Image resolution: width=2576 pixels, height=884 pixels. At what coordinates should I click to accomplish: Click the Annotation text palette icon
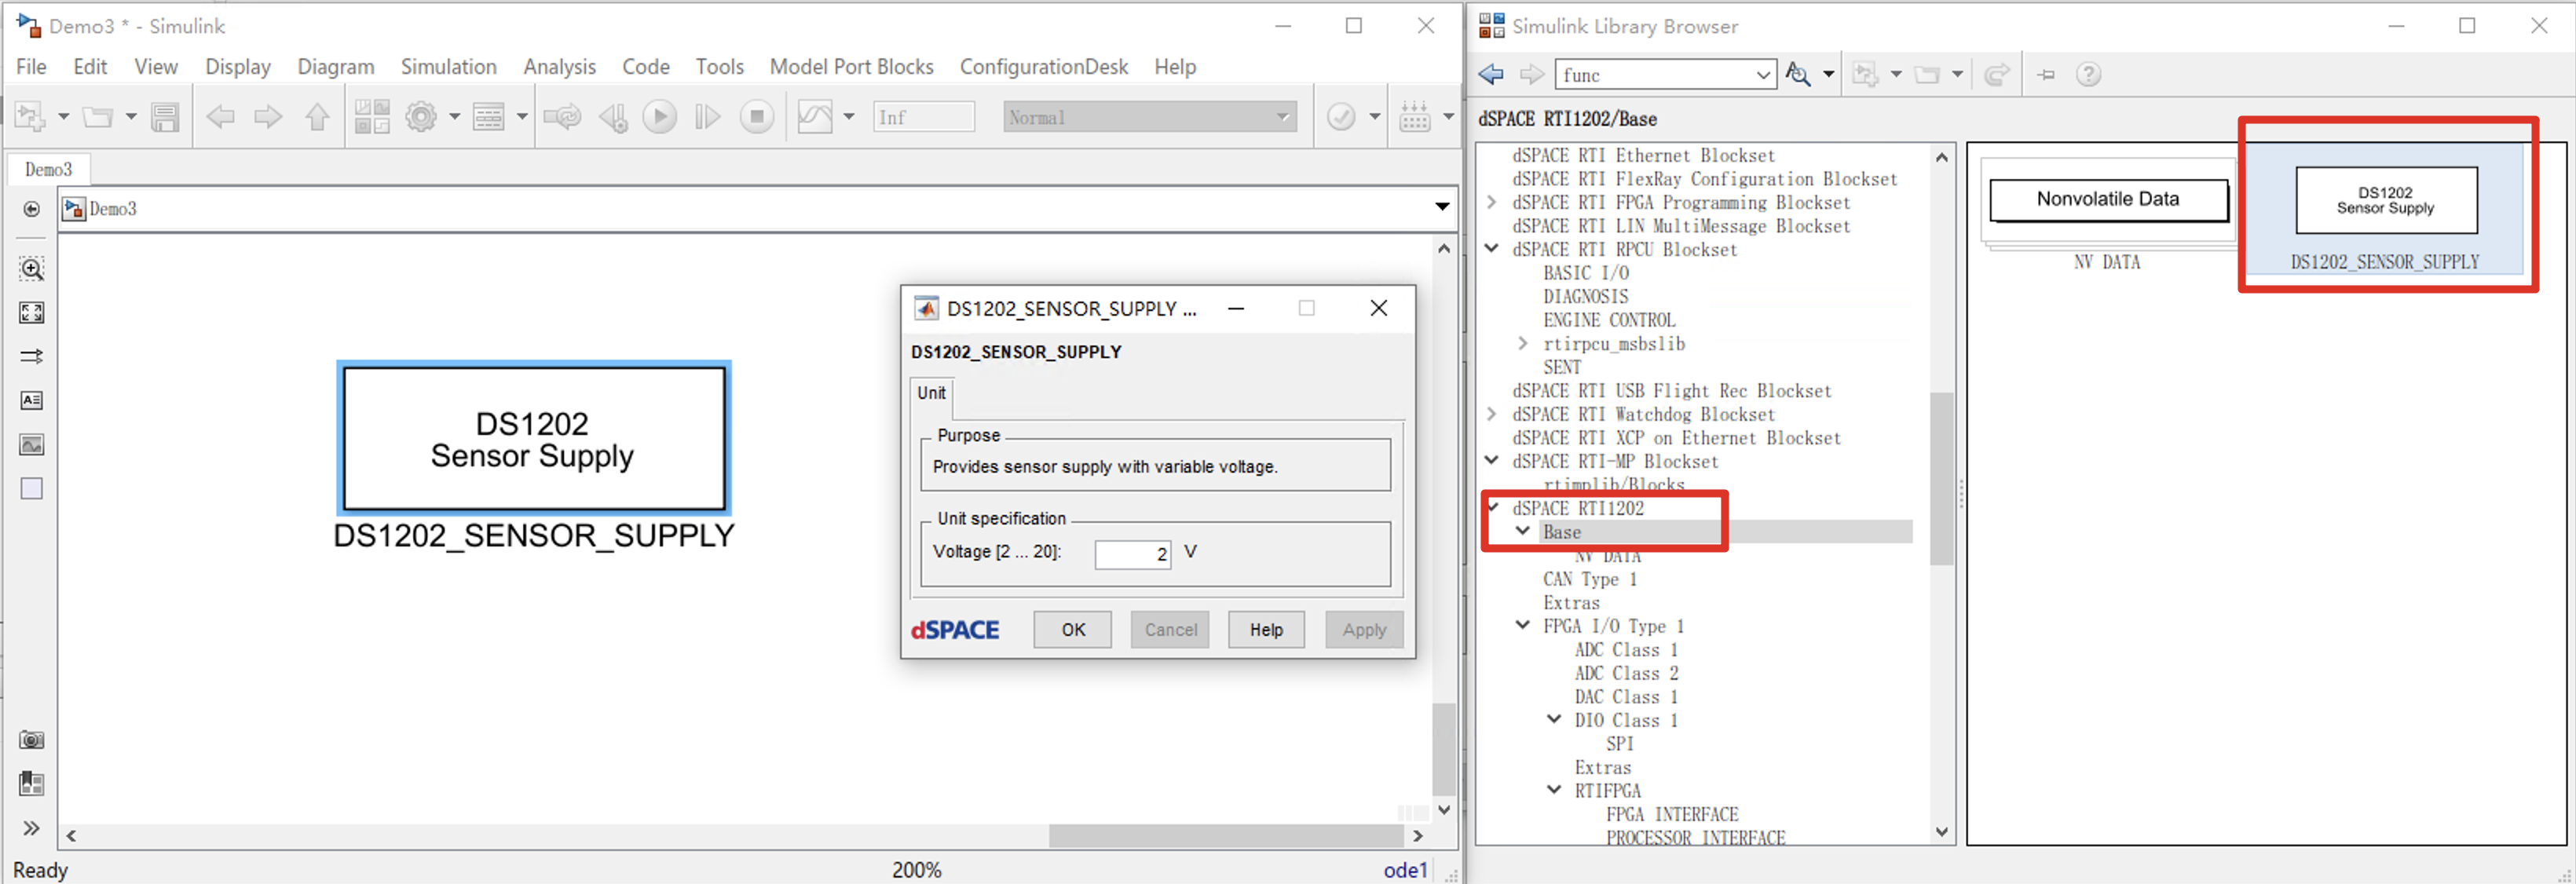[x=32, y=400]
